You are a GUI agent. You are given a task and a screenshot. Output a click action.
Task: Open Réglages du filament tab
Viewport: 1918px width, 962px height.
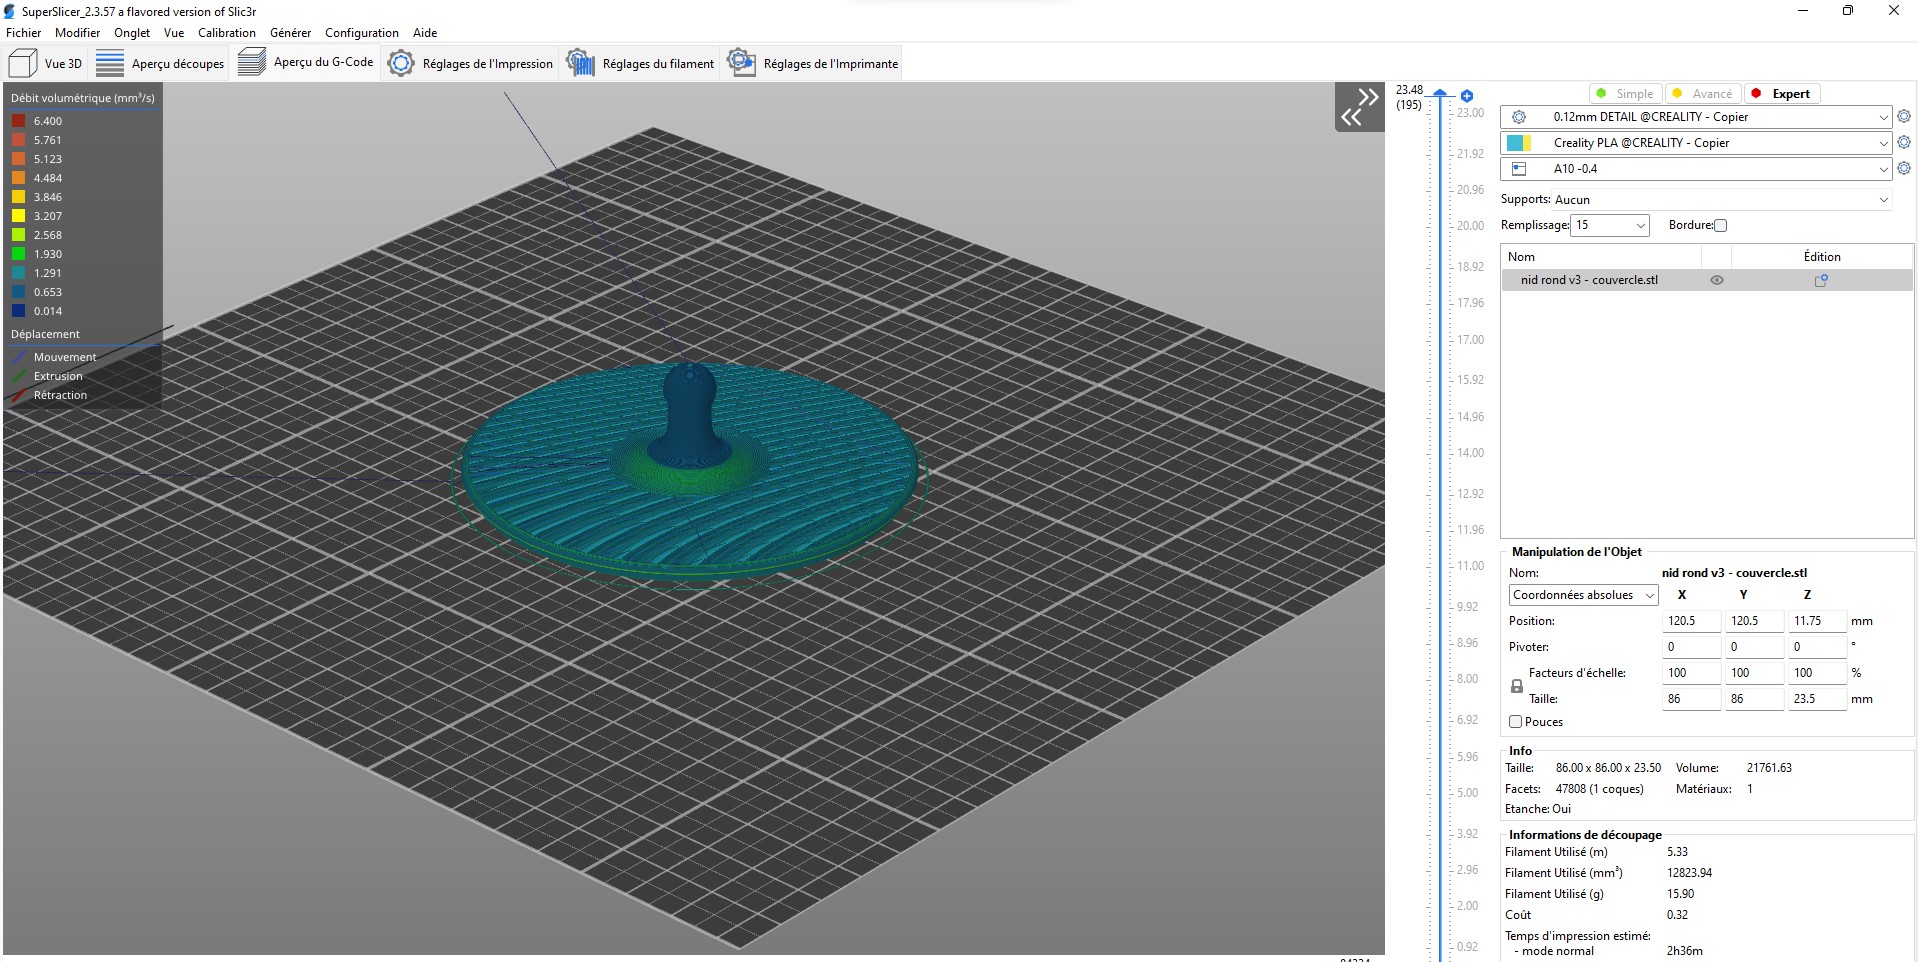(x=641, y=63)
